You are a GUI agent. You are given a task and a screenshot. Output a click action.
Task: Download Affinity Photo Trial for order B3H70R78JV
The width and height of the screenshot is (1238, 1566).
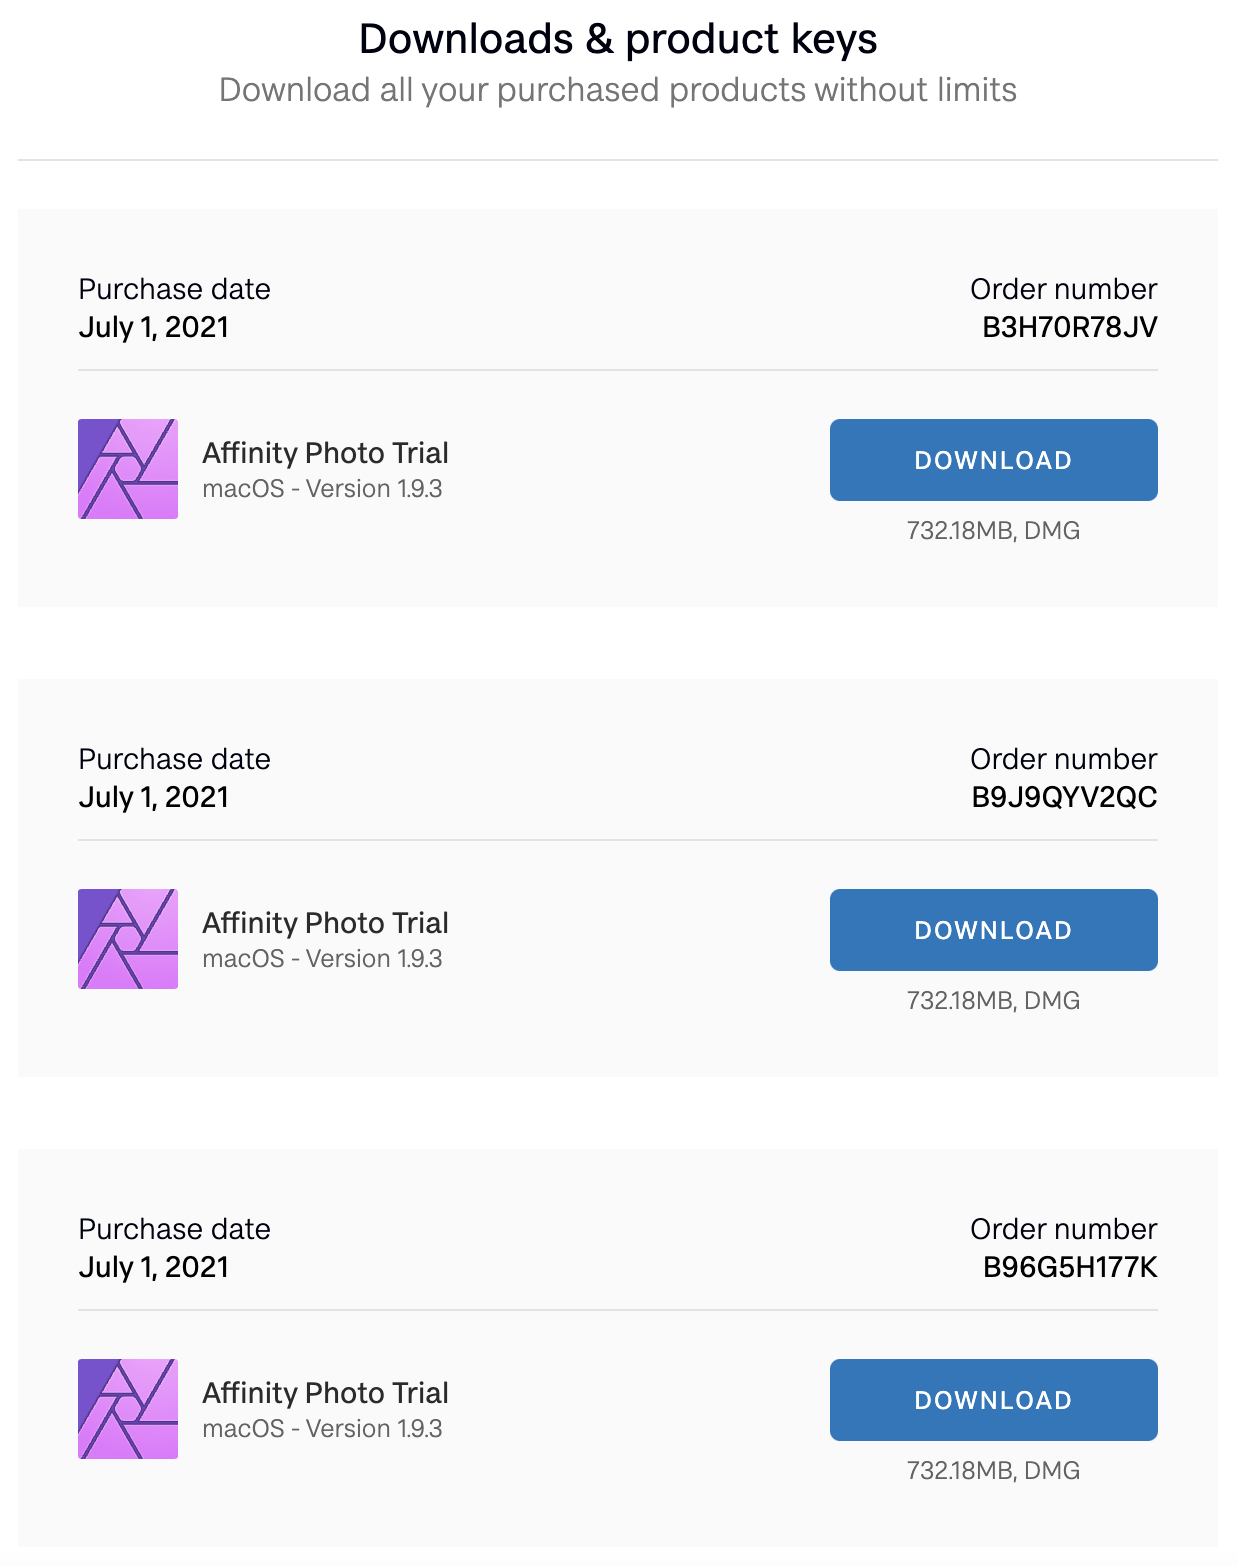[993, 460]
